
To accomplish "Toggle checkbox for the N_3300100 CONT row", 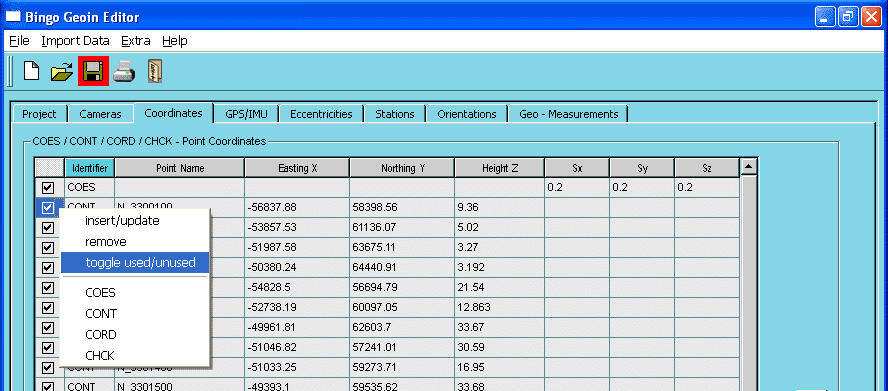I will 48,207.
